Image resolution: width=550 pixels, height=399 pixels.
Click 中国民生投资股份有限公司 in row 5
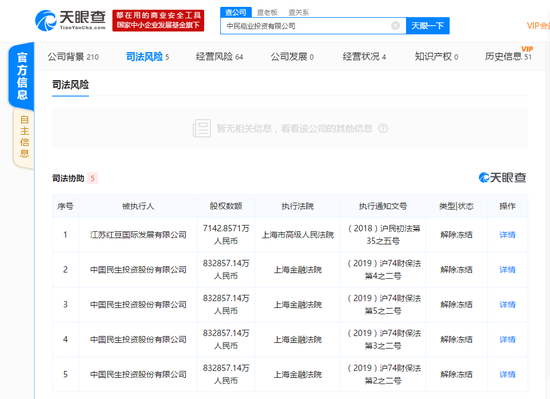[138, 374]
